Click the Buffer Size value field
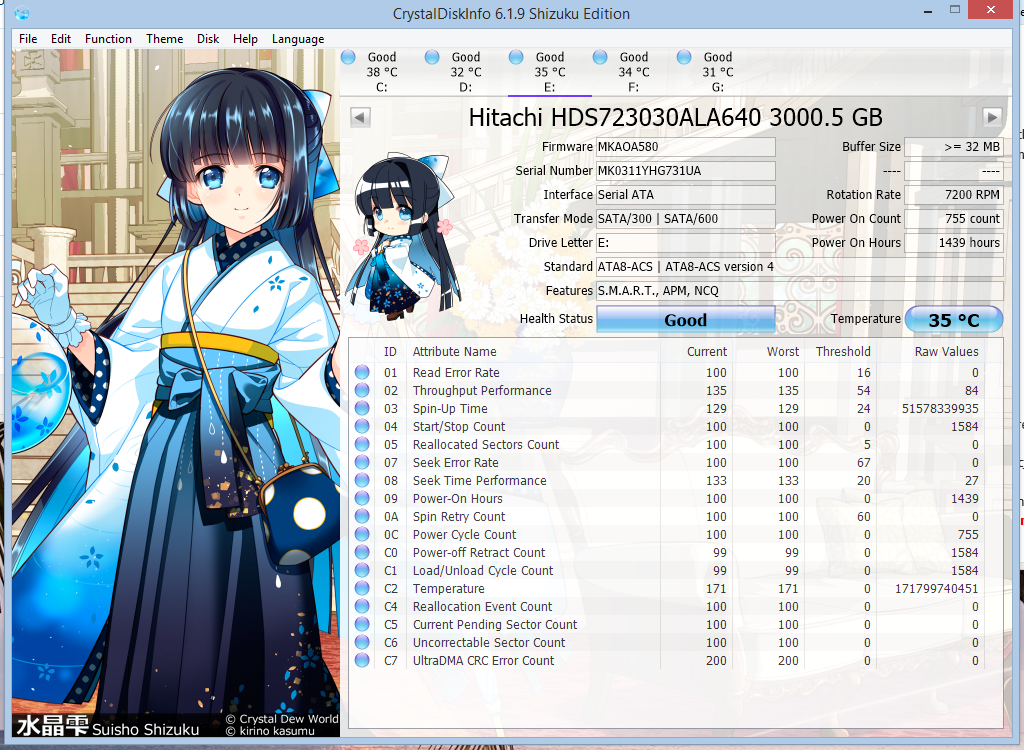Viewport: 1024px width, 750px height. 953,146
